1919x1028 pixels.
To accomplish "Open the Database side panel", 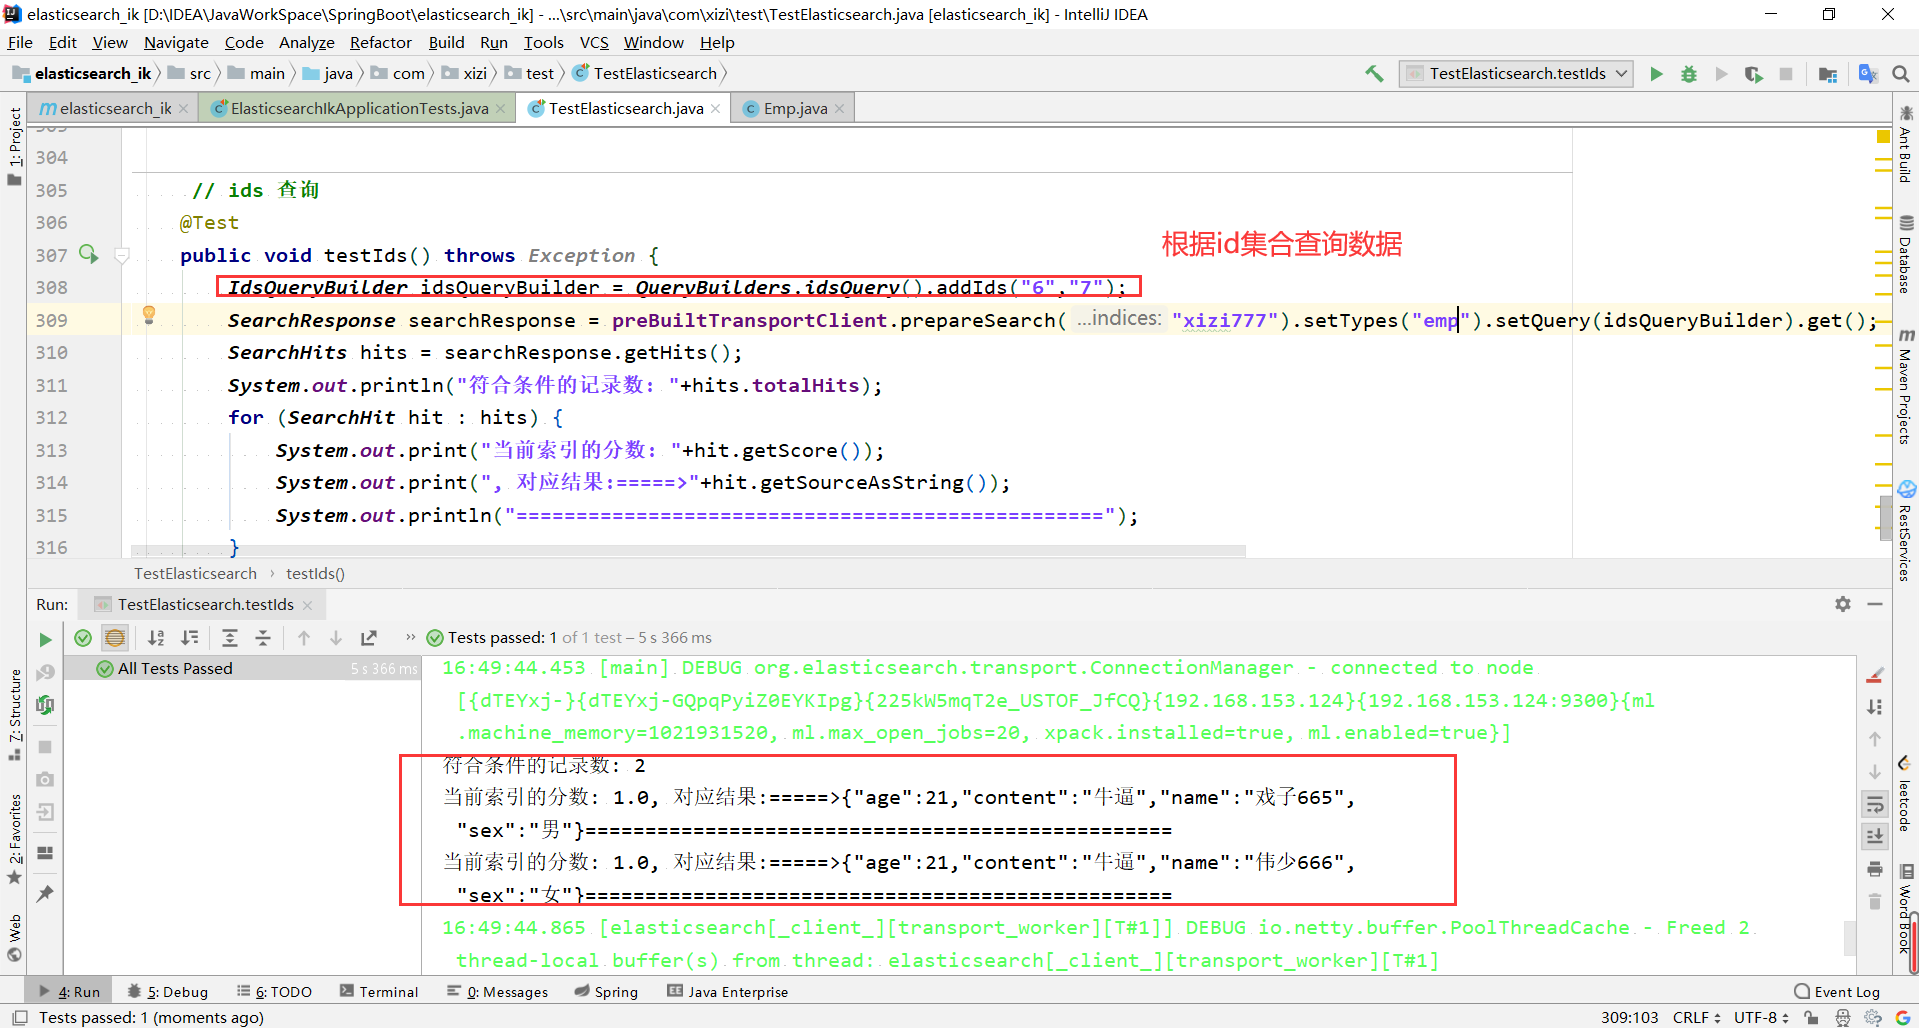I will (1905, 255).
